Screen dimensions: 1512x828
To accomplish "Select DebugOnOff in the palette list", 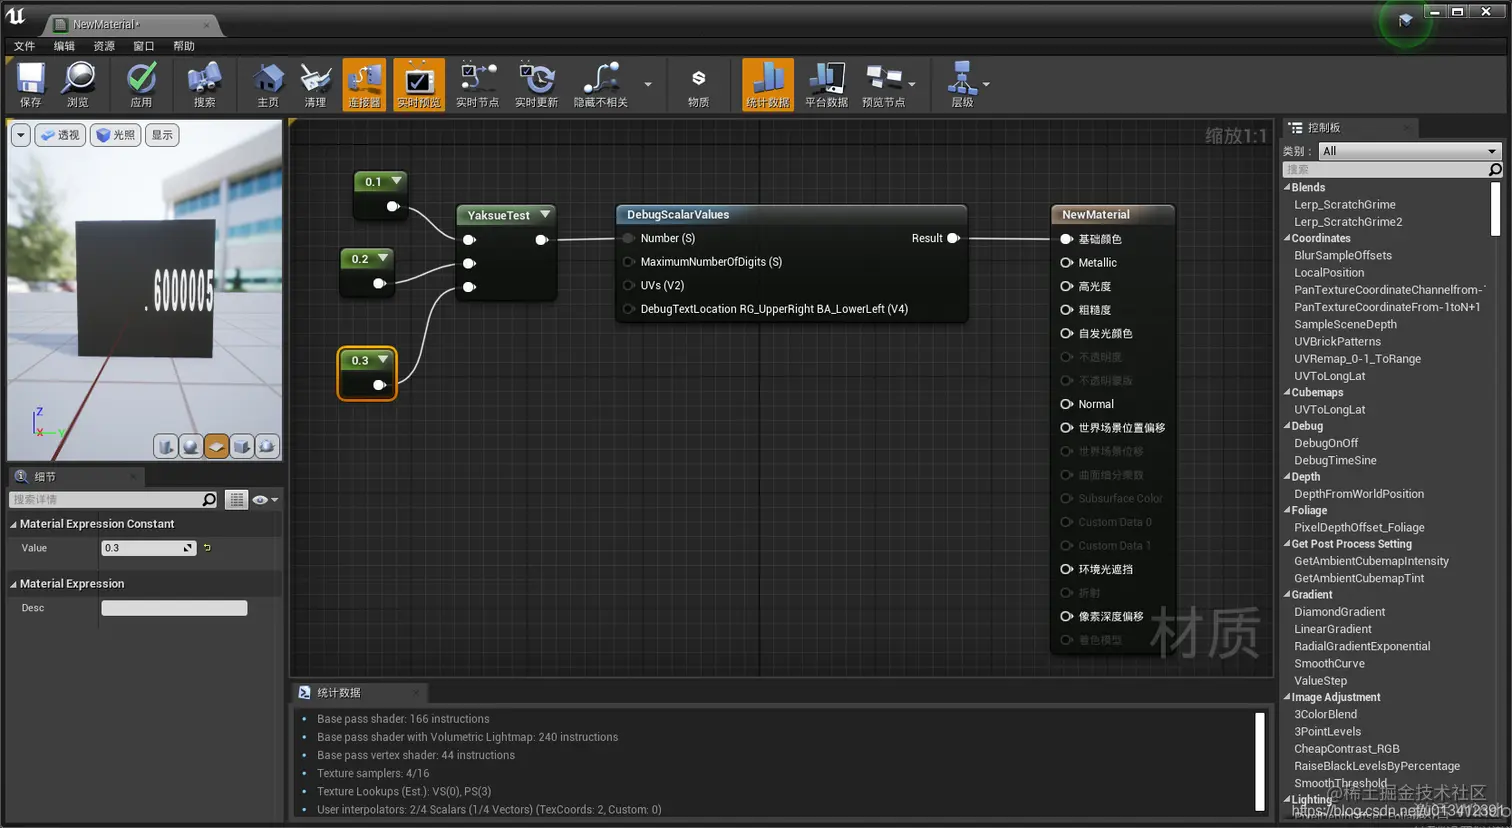I will point(1326,443).
